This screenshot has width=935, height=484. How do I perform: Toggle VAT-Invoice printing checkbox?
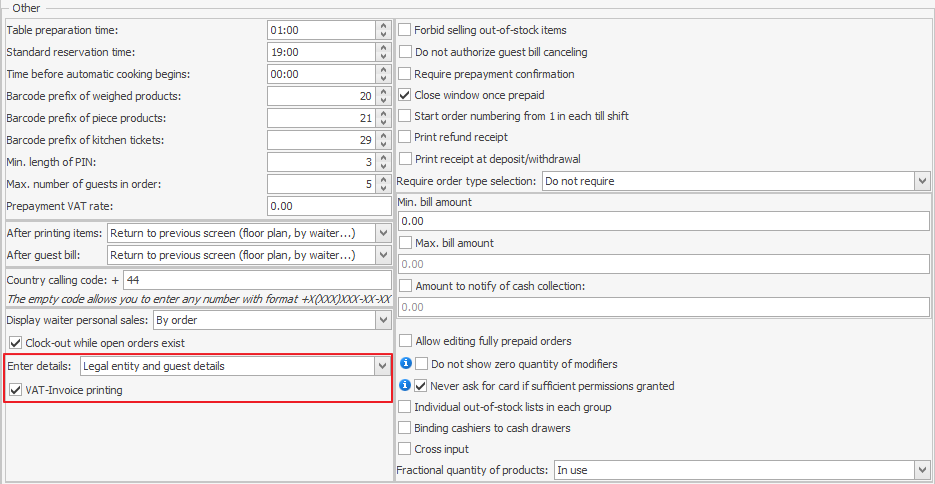[15, 390]
